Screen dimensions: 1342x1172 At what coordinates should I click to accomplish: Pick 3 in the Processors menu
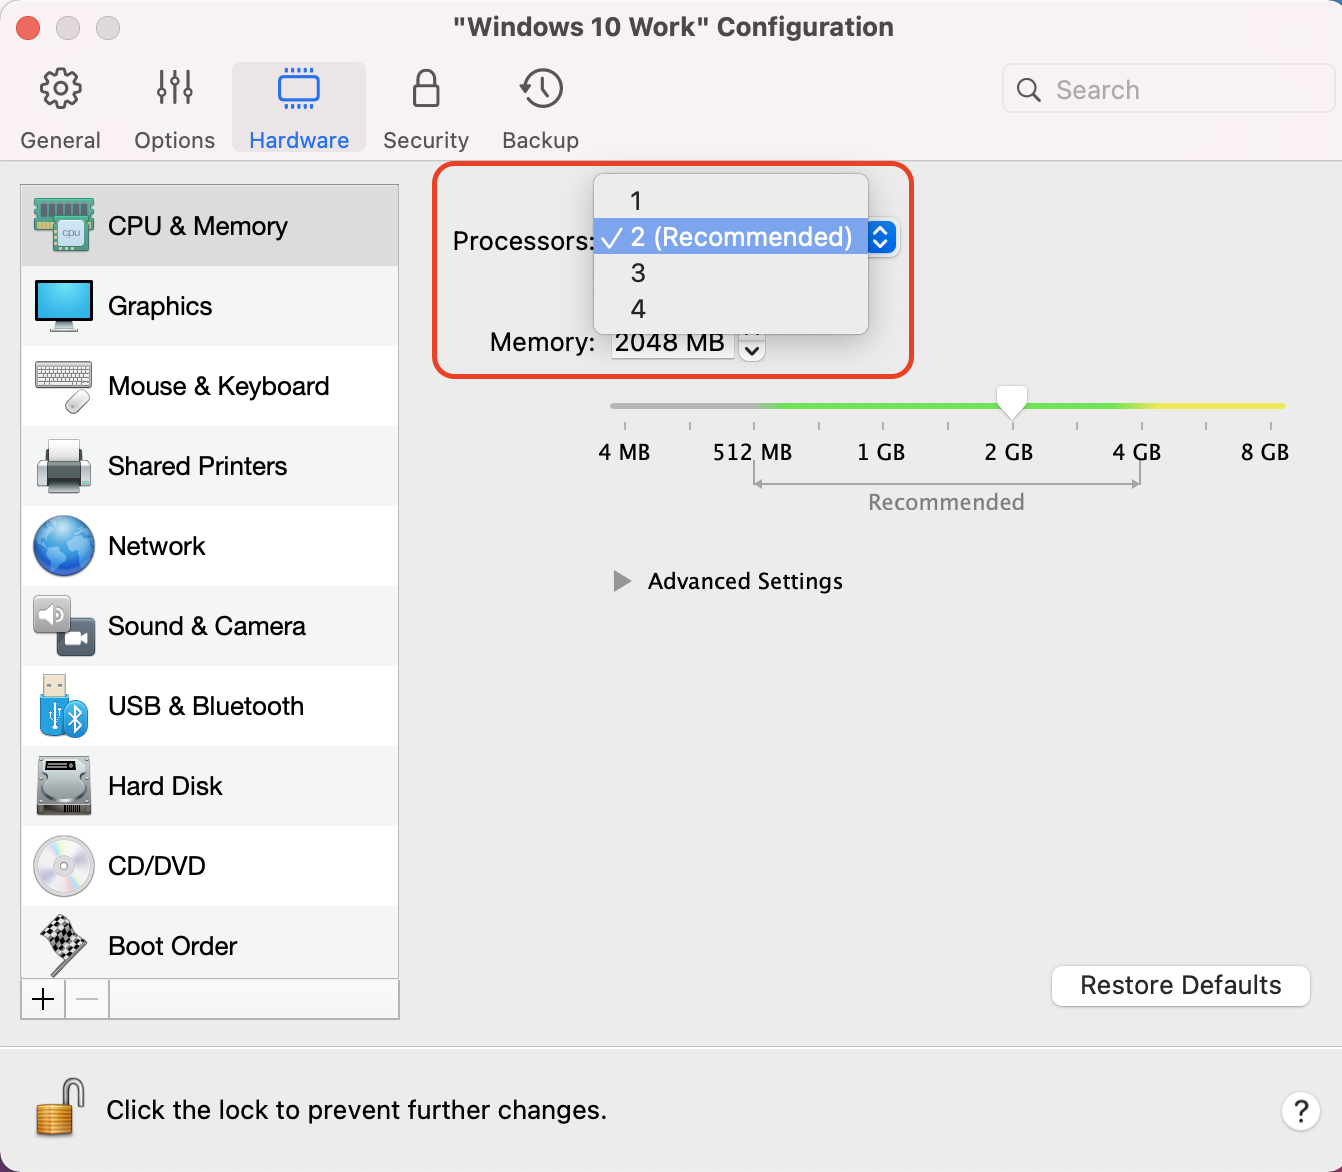(638, 273)
